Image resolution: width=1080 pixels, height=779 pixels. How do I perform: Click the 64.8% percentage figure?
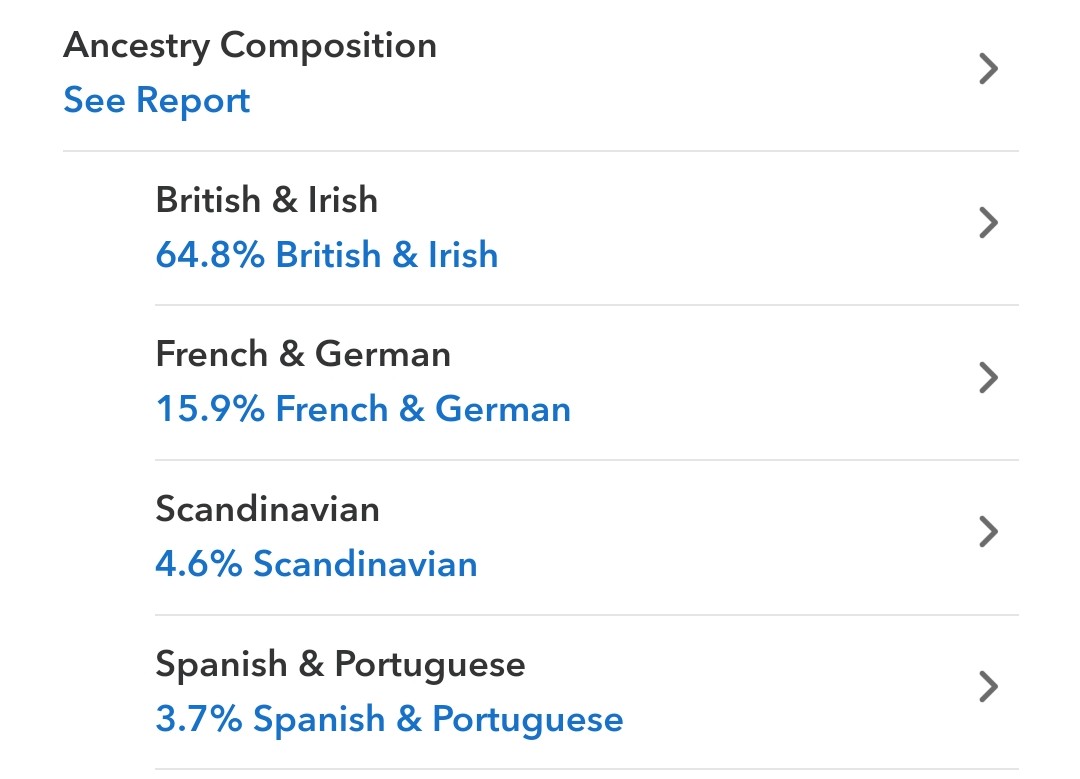(210, 255)
